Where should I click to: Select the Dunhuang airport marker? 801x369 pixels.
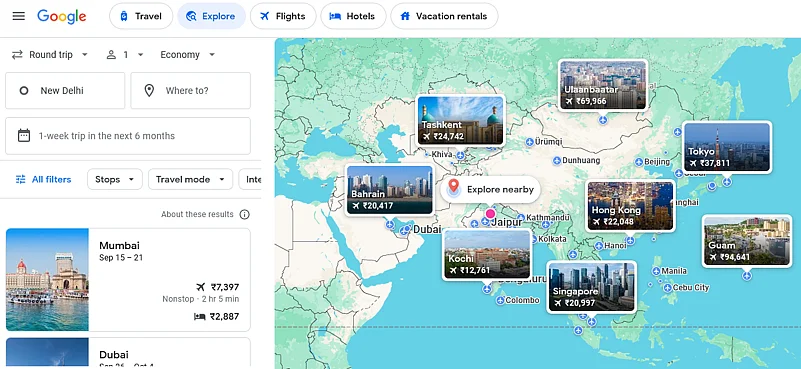click(556, 160)
